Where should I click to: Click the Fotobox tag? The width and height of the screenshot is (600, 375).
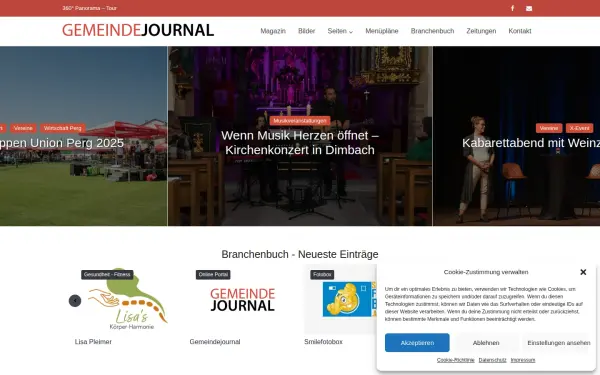tap(322, 275)
